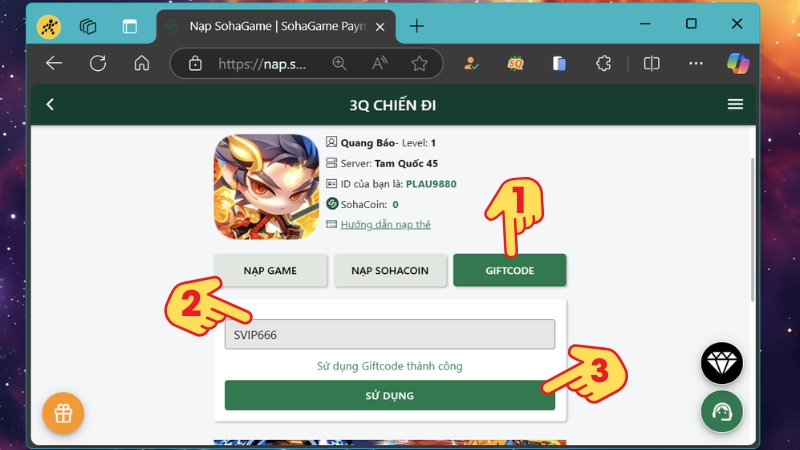Click the SohaCoin balance 0
Image resolution: width=800 pixels, height=450 pixels.
(395, 204)
